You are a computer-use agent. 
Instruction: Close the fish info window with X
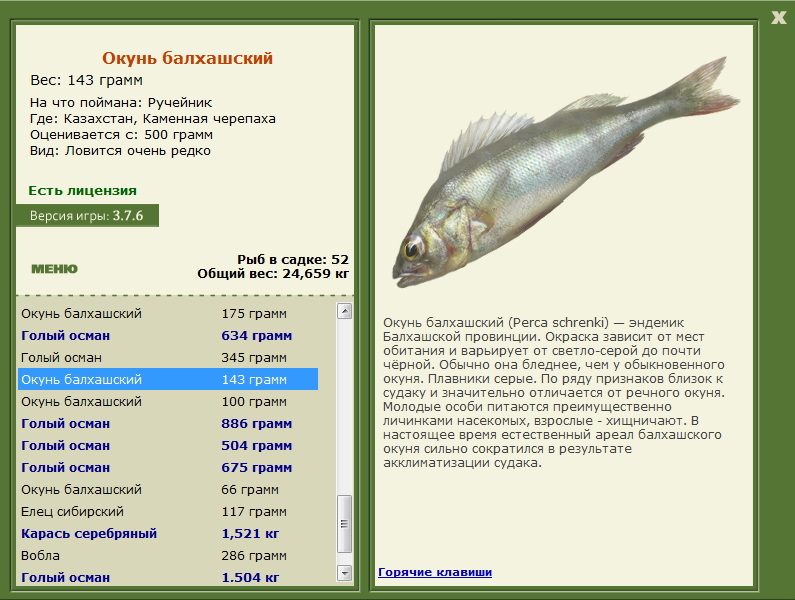pyautogui.click(x=778, y=18)
